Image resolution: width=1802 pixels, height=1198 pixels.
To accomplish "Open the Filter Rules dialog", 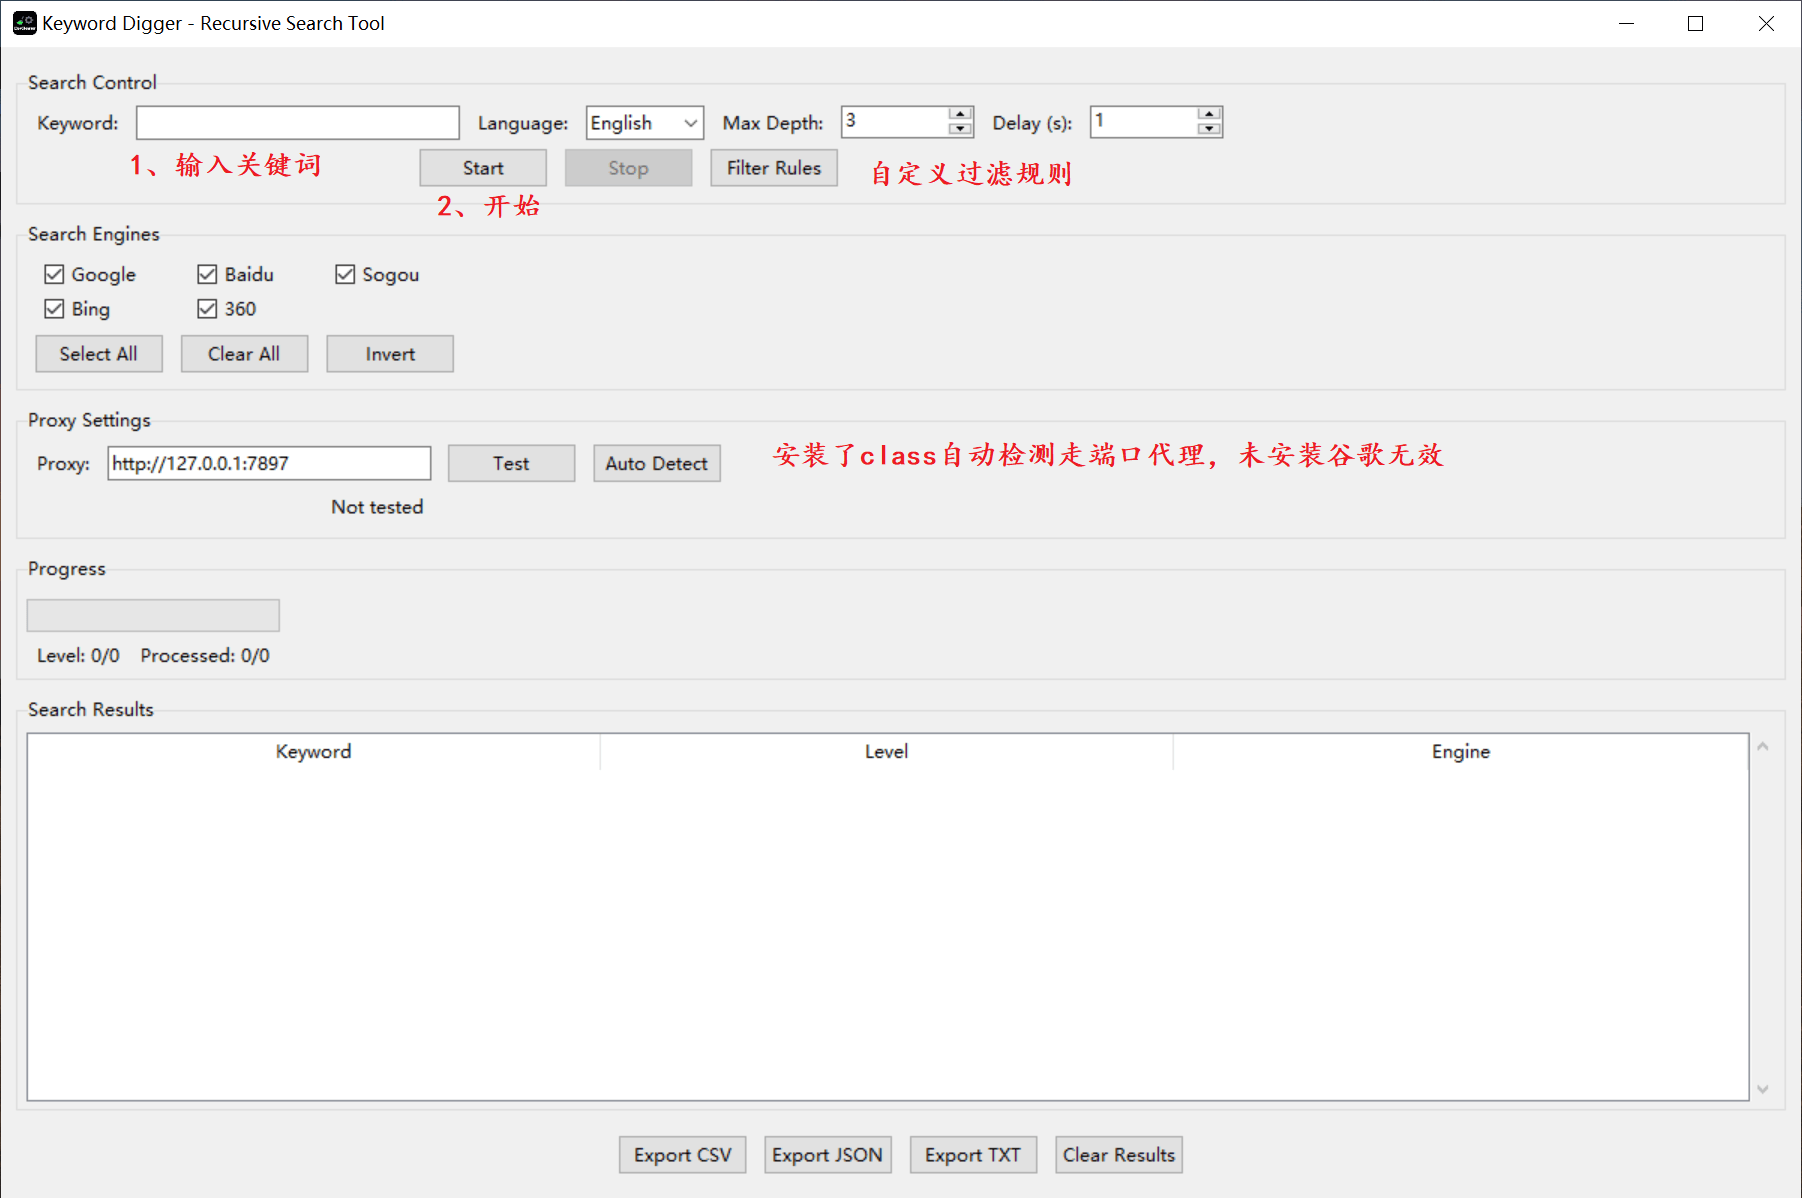I will (773, 168).
